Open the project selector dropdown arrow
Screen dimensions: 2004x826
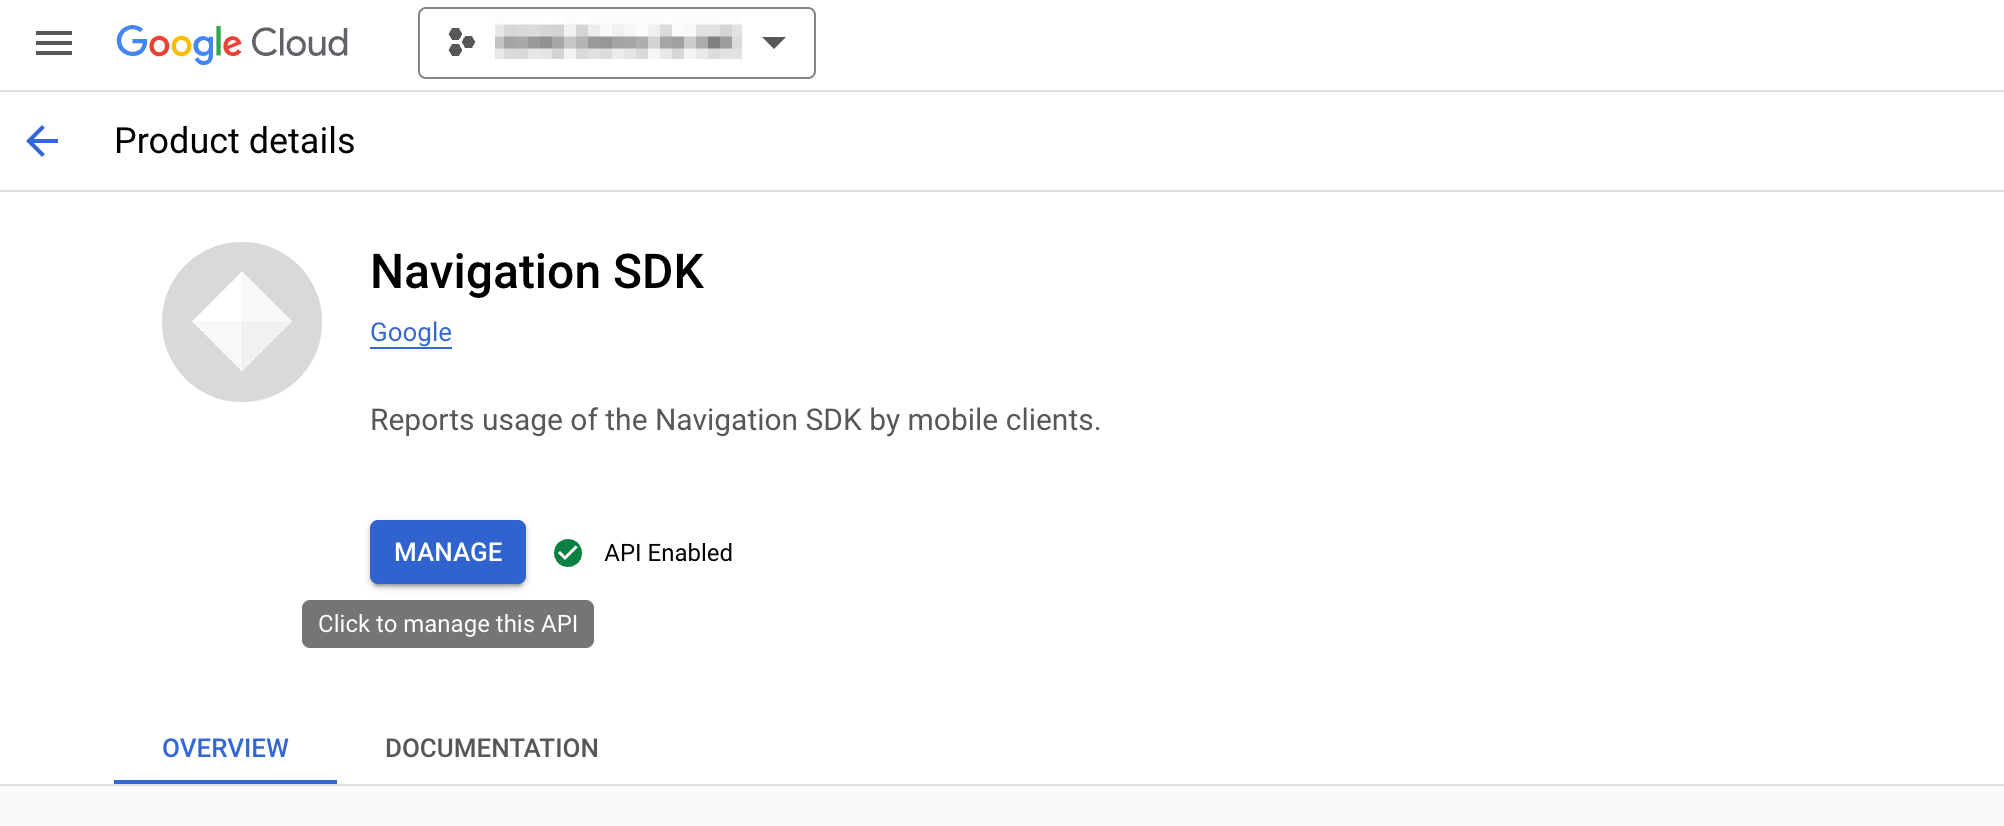tap(774, 43)
